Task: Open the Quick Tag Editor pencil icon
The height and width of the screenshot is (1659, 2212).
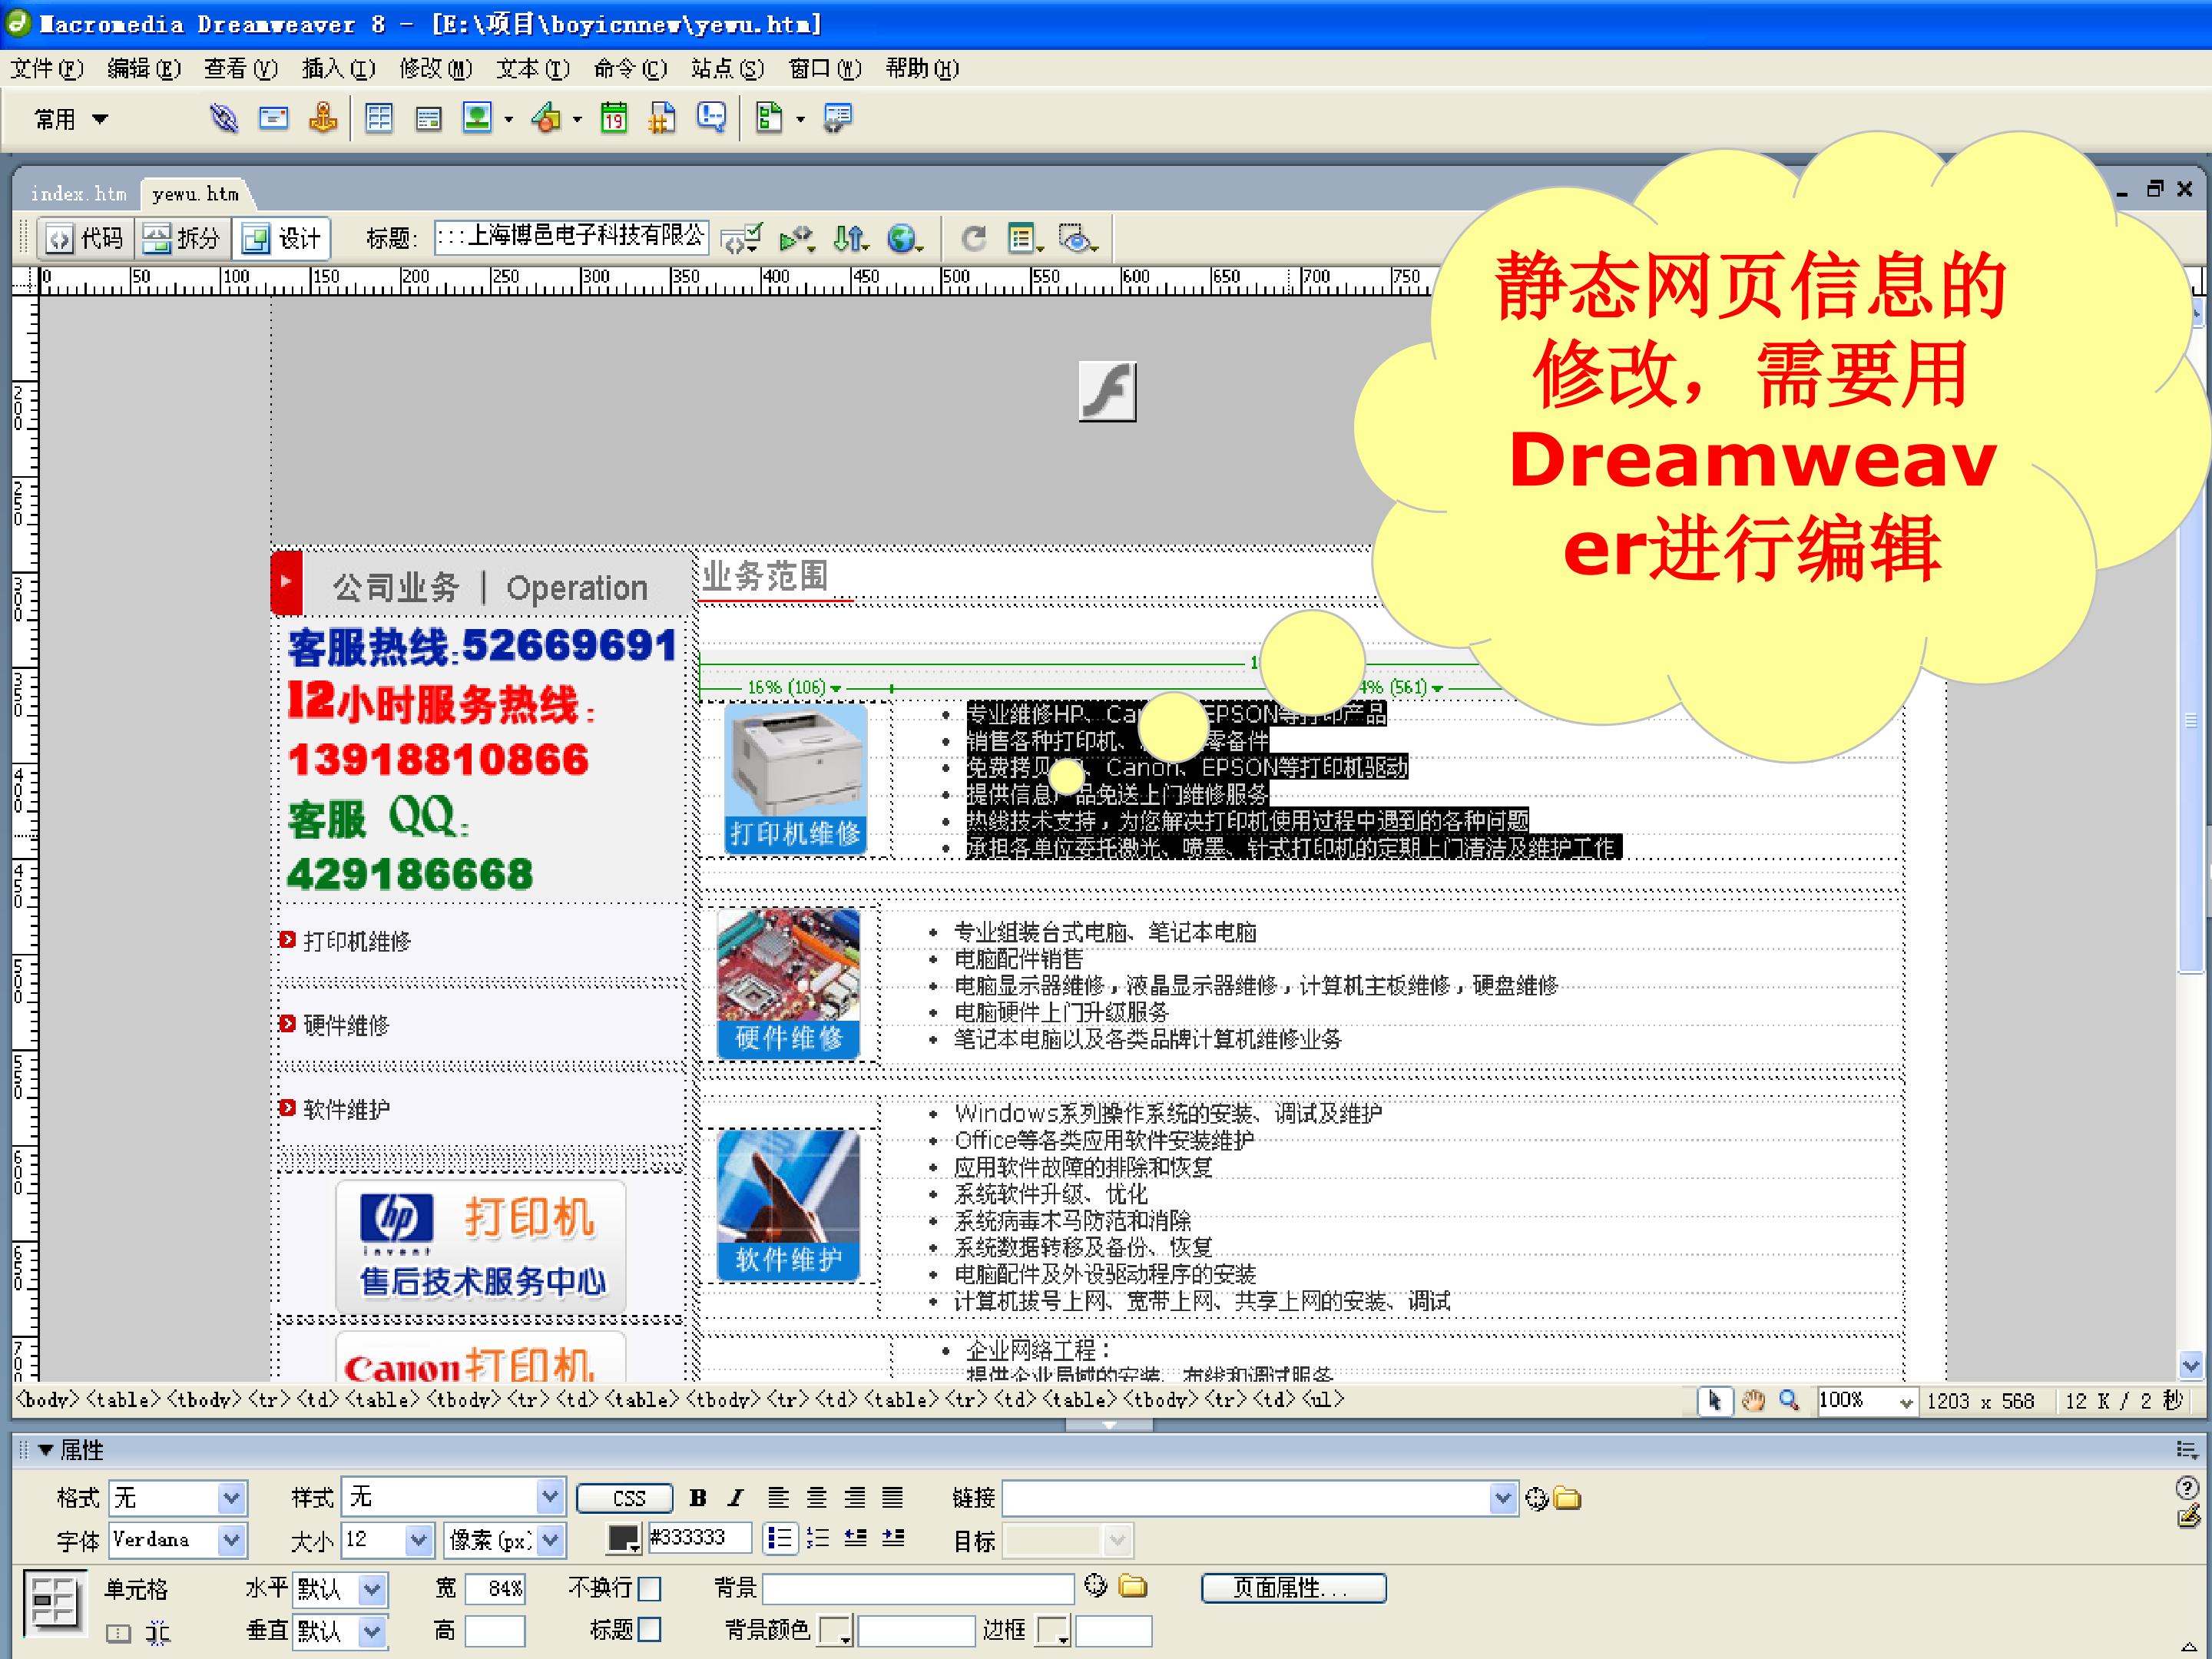Action: (2188, 1517)
